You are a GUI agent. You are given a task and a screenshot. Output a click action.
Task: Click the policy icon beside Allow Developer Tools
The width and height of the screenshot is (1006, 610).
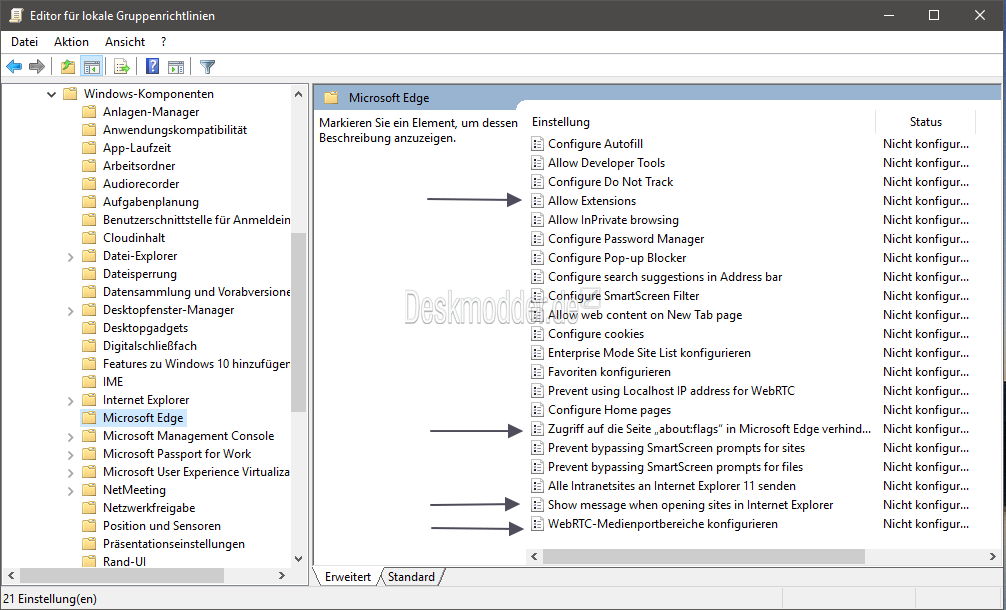coord(537,163)
